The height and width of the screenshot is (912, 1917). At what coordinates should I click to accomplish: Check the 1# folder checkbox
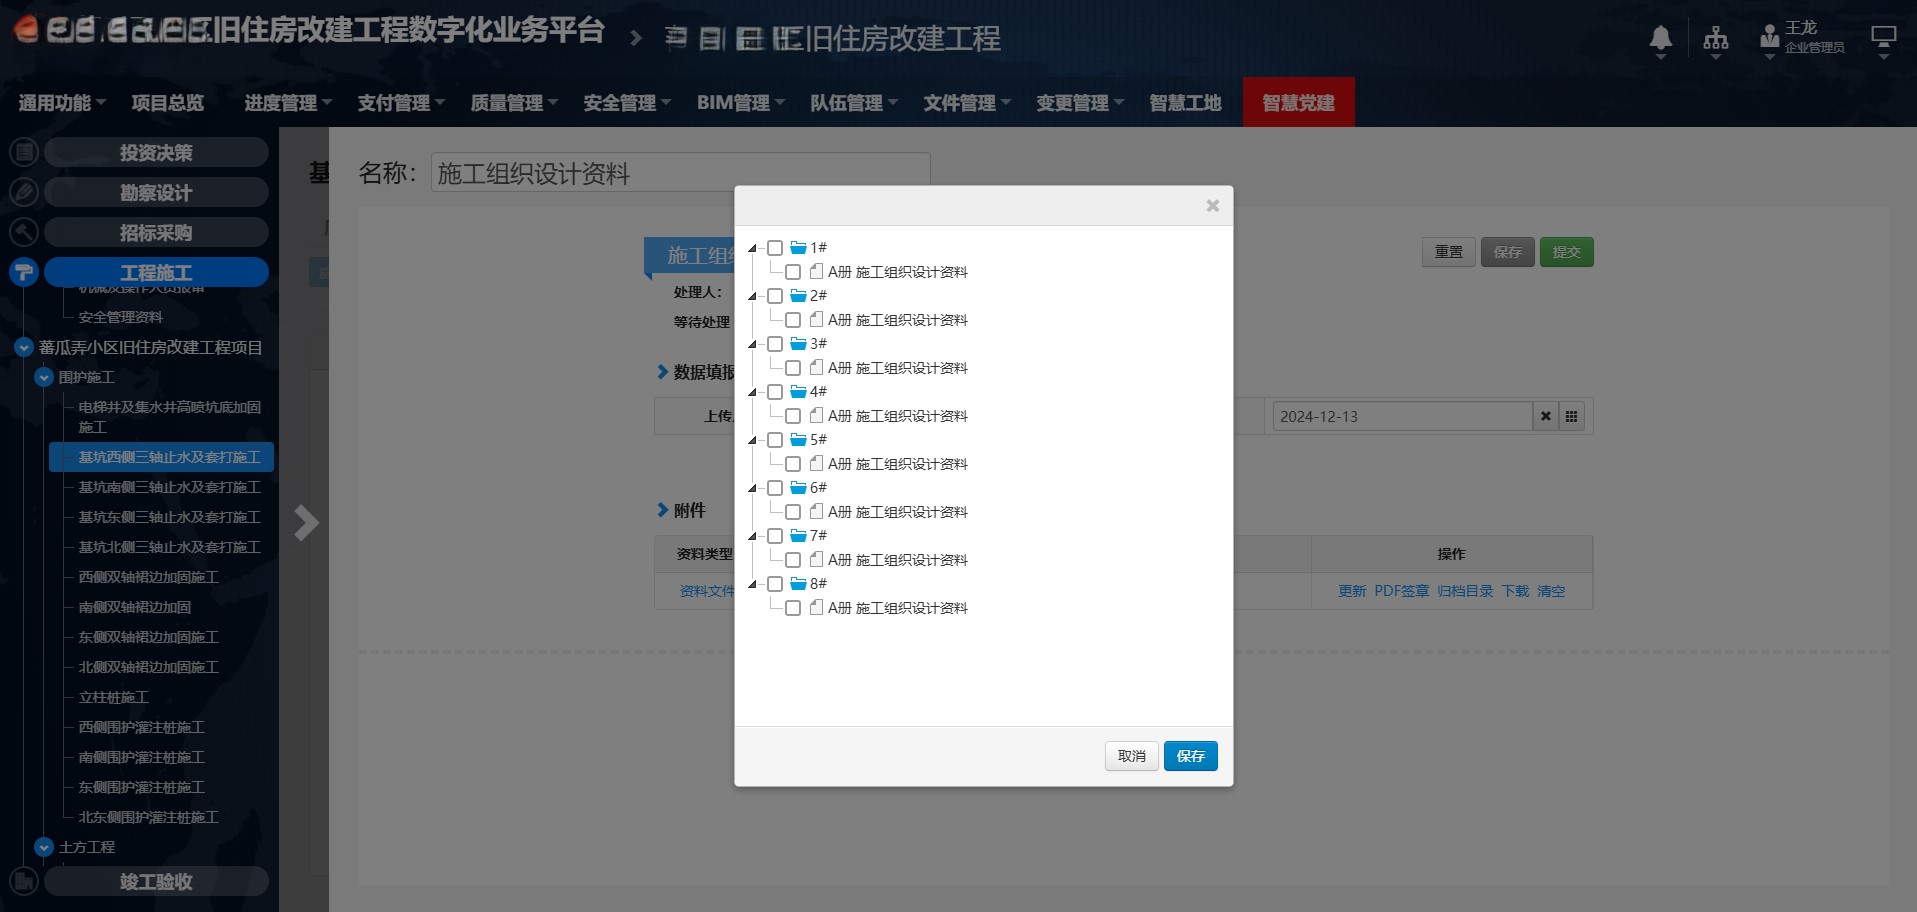pyautogui.click(x=775, y=248)
